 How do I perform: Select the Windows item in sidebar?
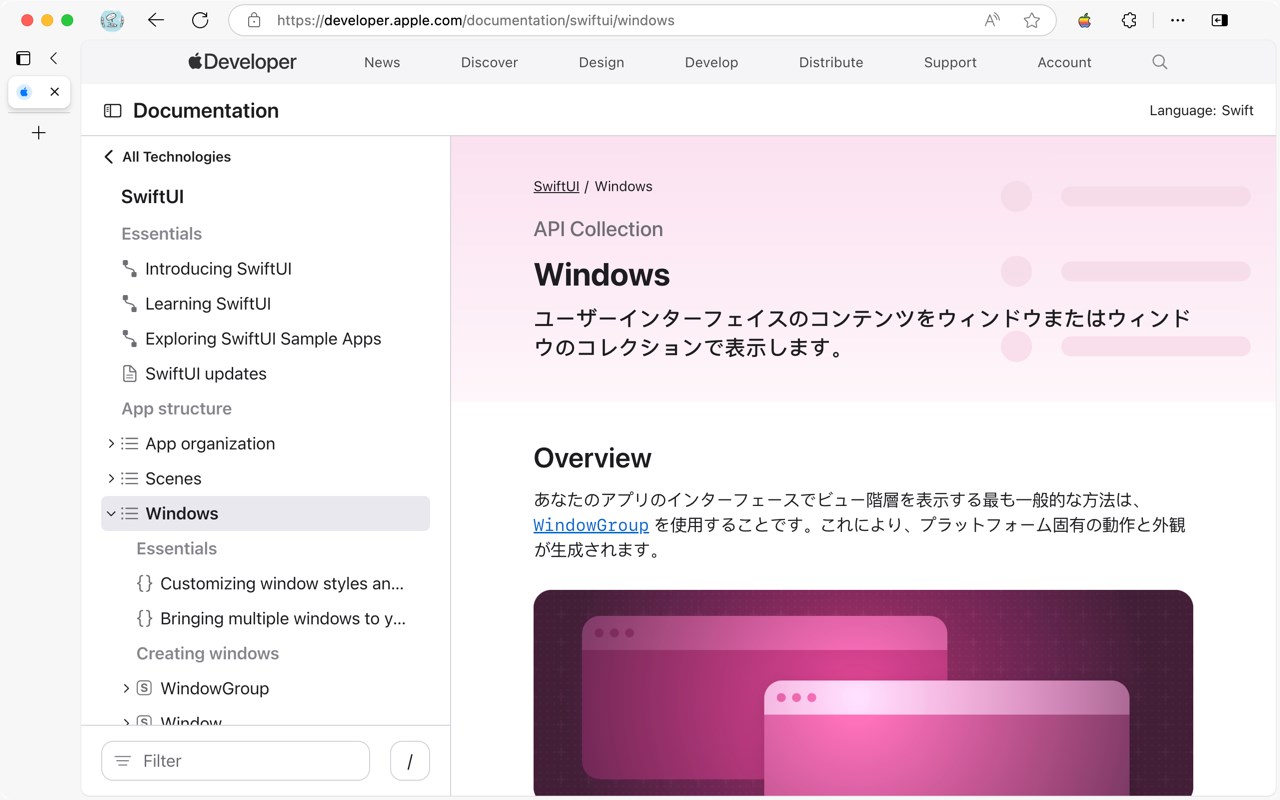pos(266,514)
